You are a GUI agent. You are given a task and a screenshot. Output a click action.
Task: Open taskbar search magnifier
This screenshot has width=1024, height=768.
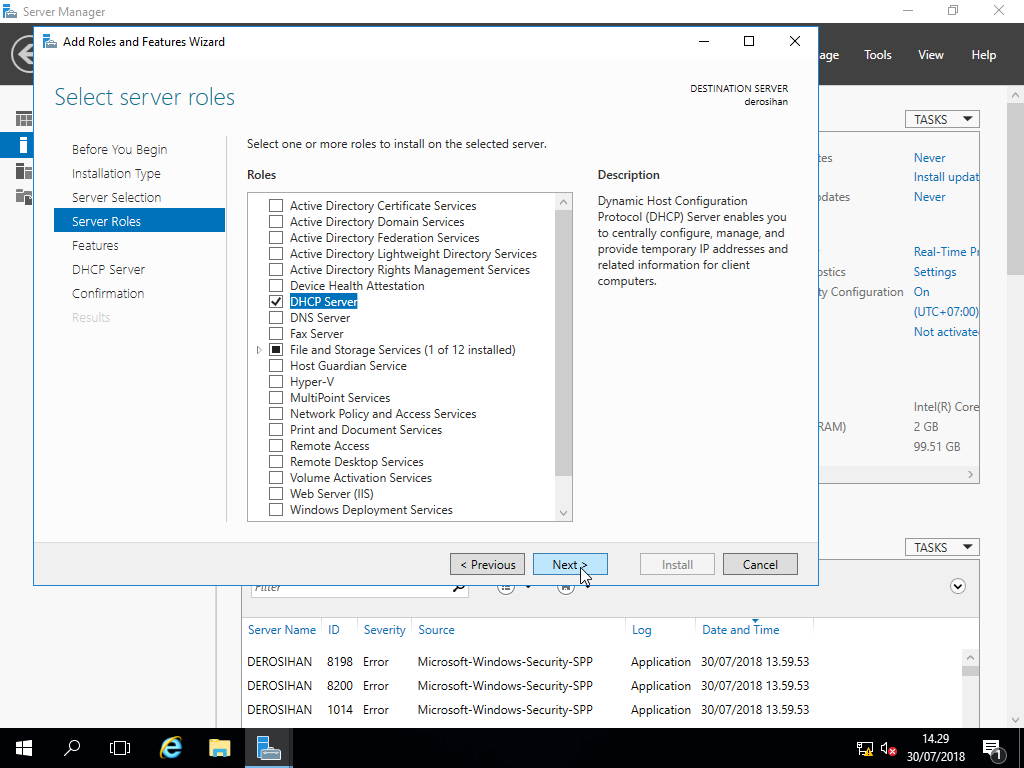tap(72, 748)
